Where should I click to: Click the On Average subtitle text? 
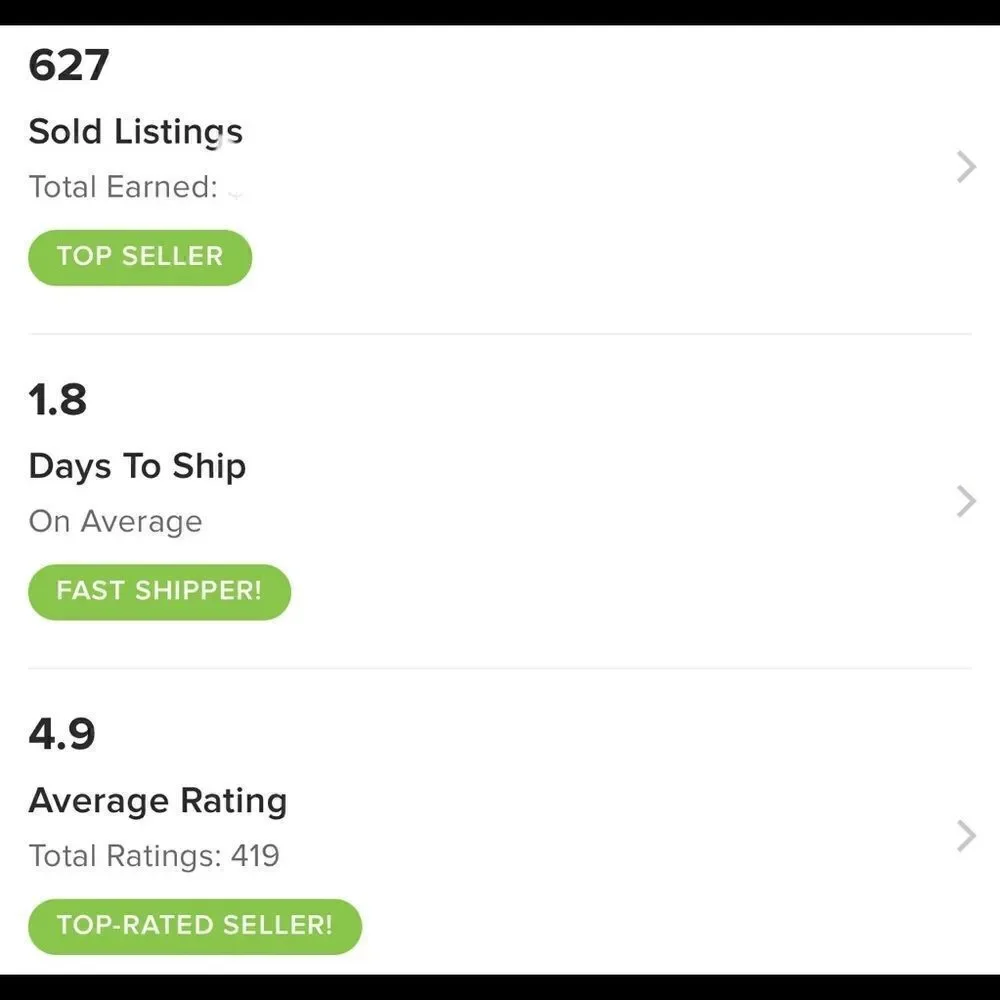click(x=115, y=522)
